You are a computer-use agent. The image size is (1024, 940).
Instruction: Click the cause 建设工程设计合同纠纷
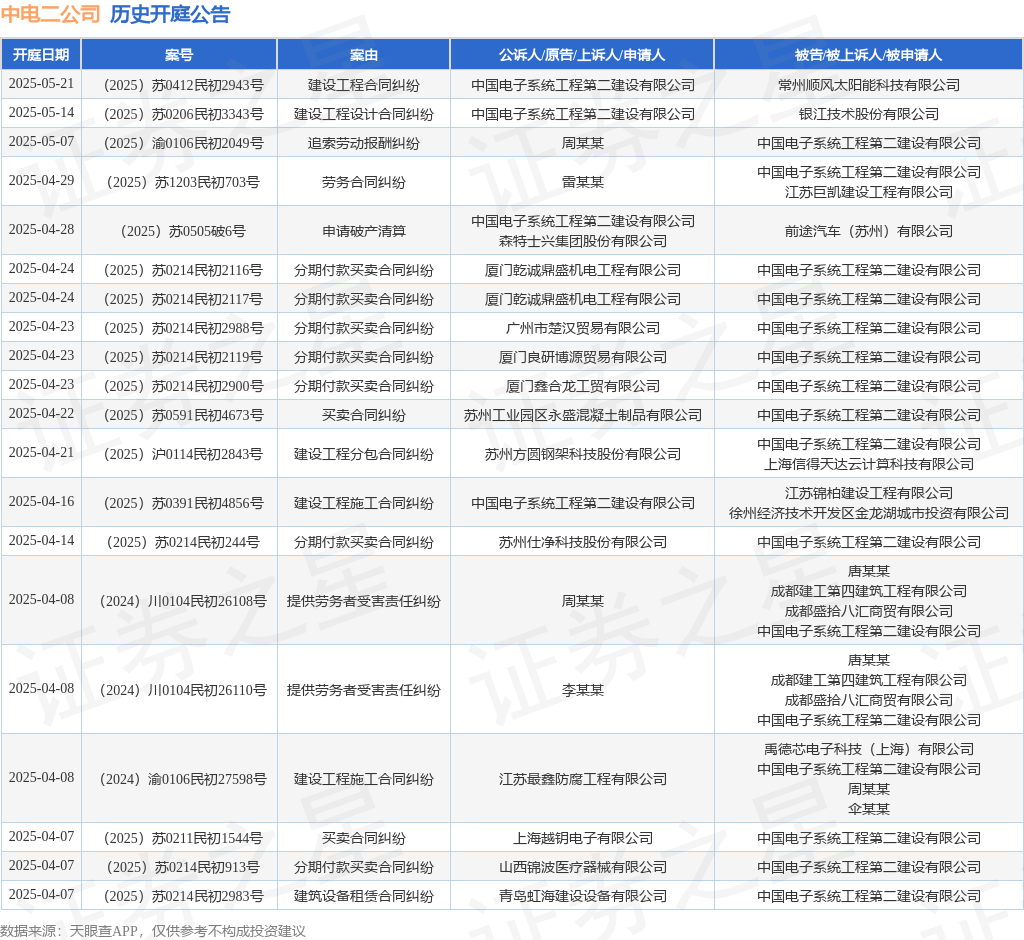coord(364,114)
